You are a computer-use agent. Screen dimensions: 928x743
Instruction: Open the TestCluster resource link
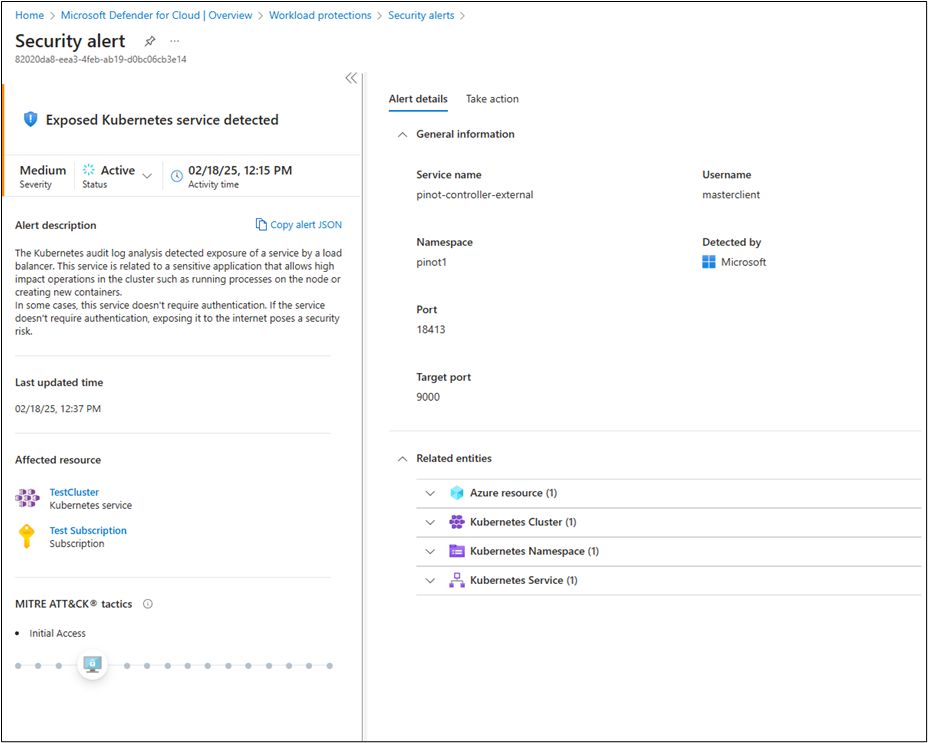coord(74,492)
